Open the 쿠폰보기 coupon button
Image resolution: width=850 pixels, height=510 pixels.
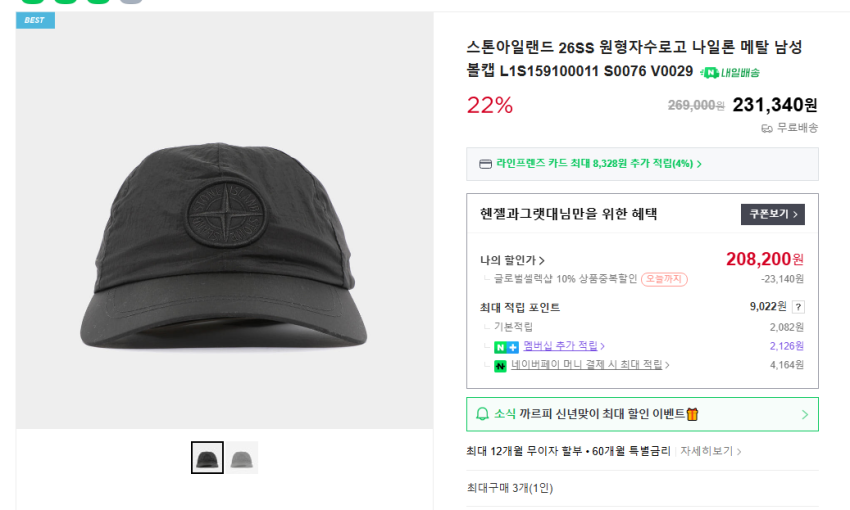(772, 214)
